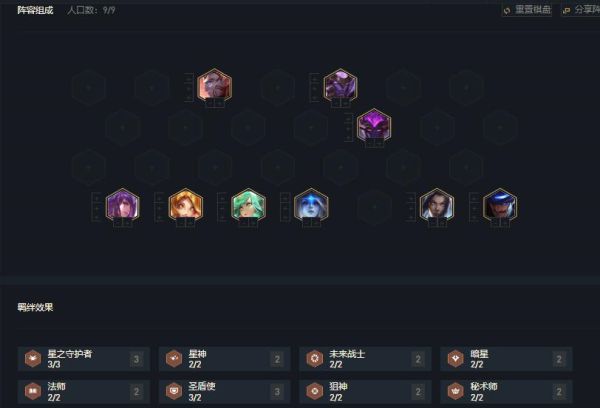This screenshot has width=600, height=408.
Task: Click the empty hex slot between bottom champions
Action: tap(374, 207)
